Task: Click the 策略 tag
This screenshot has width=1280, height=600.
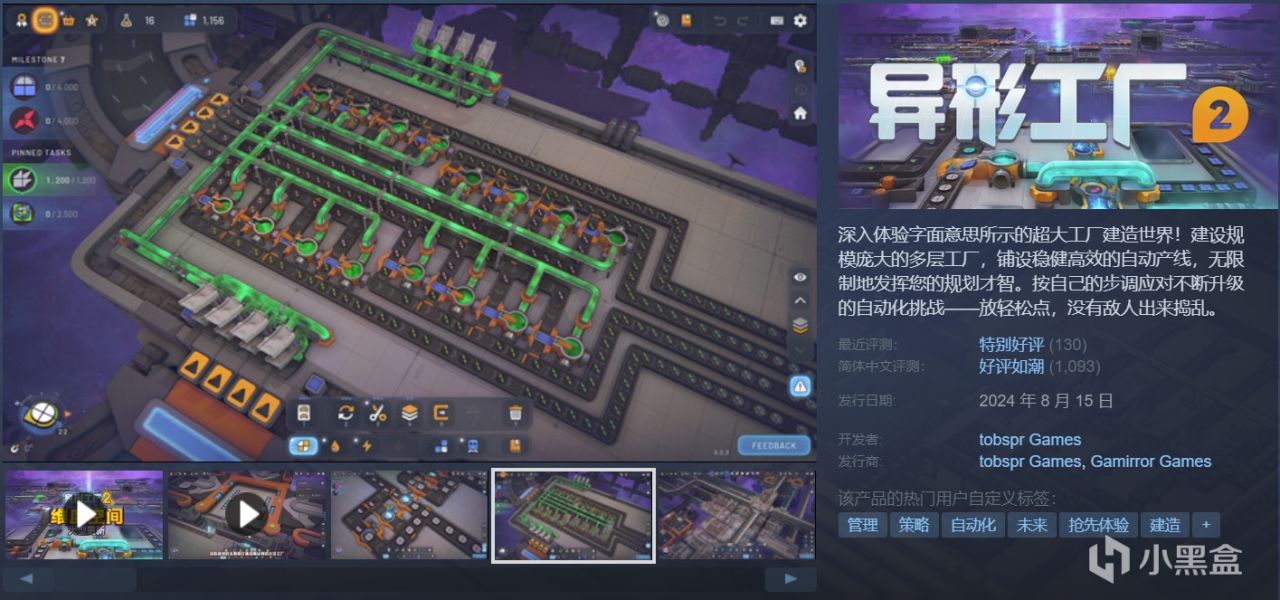Action: (x=914, y=525)
